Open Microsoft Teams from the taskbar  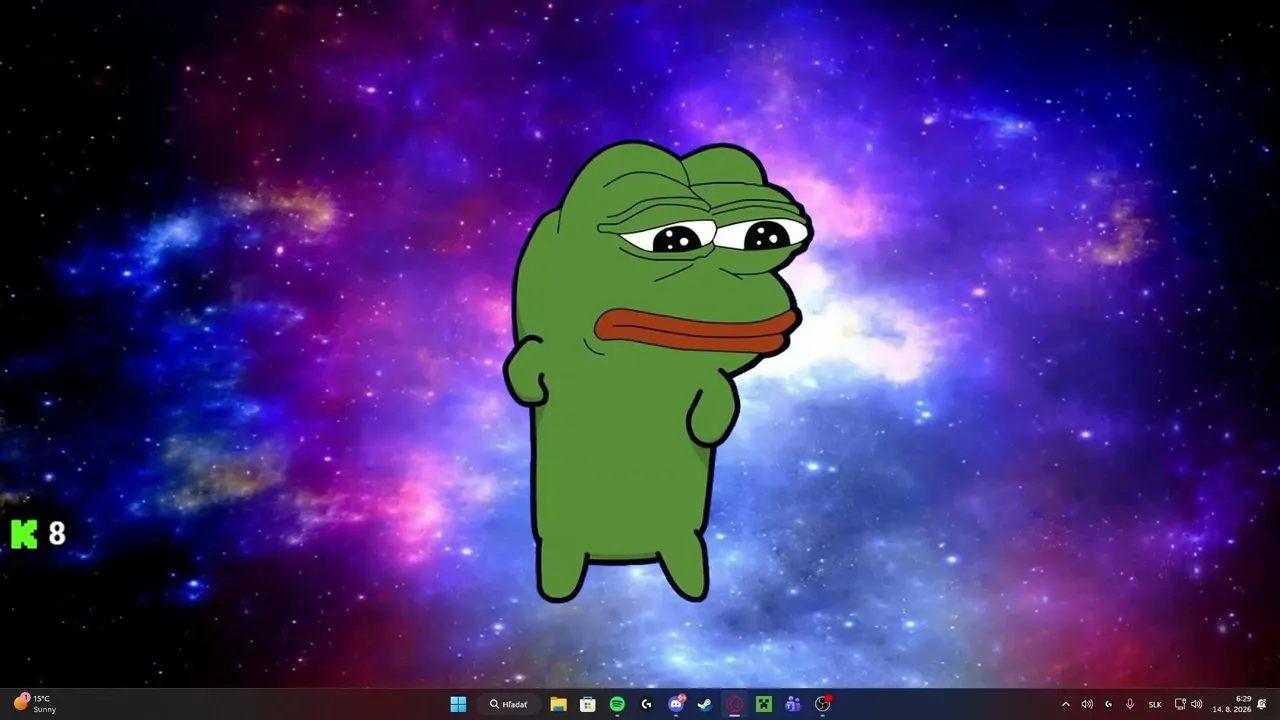[793, 704]
